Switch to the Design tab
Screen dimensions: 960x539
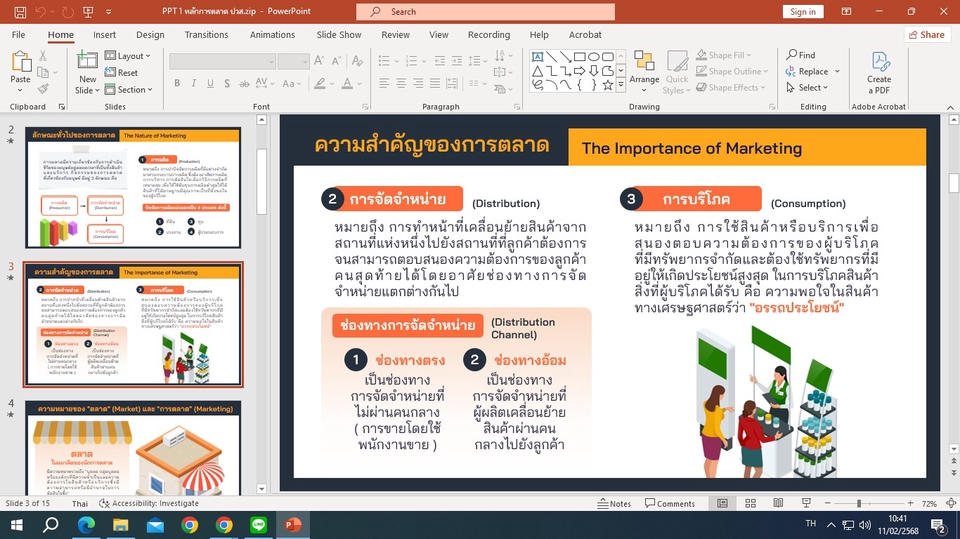[x=150, y=35]
